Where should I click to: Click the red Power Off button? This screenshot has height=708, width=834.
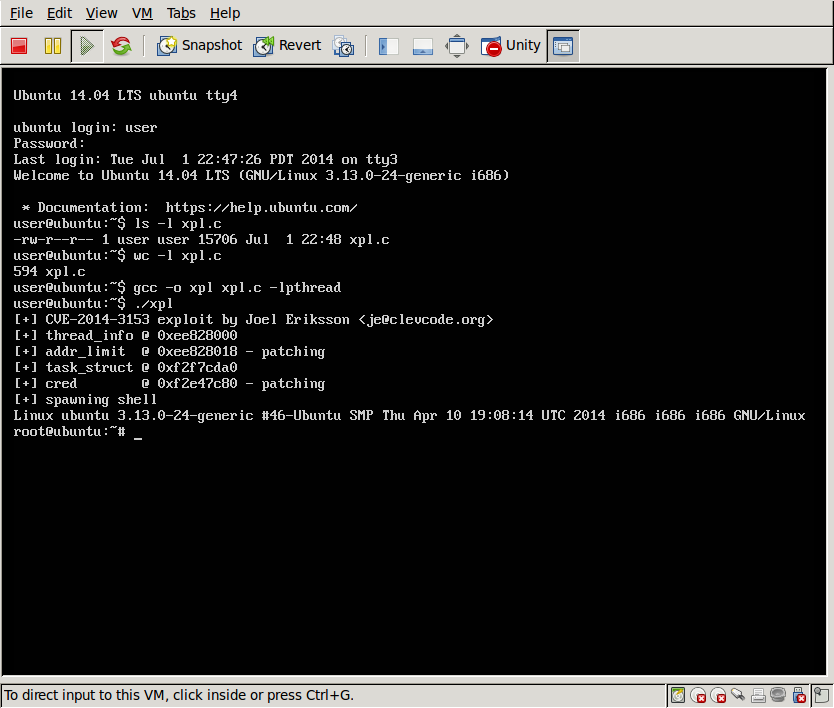[19, 46]
